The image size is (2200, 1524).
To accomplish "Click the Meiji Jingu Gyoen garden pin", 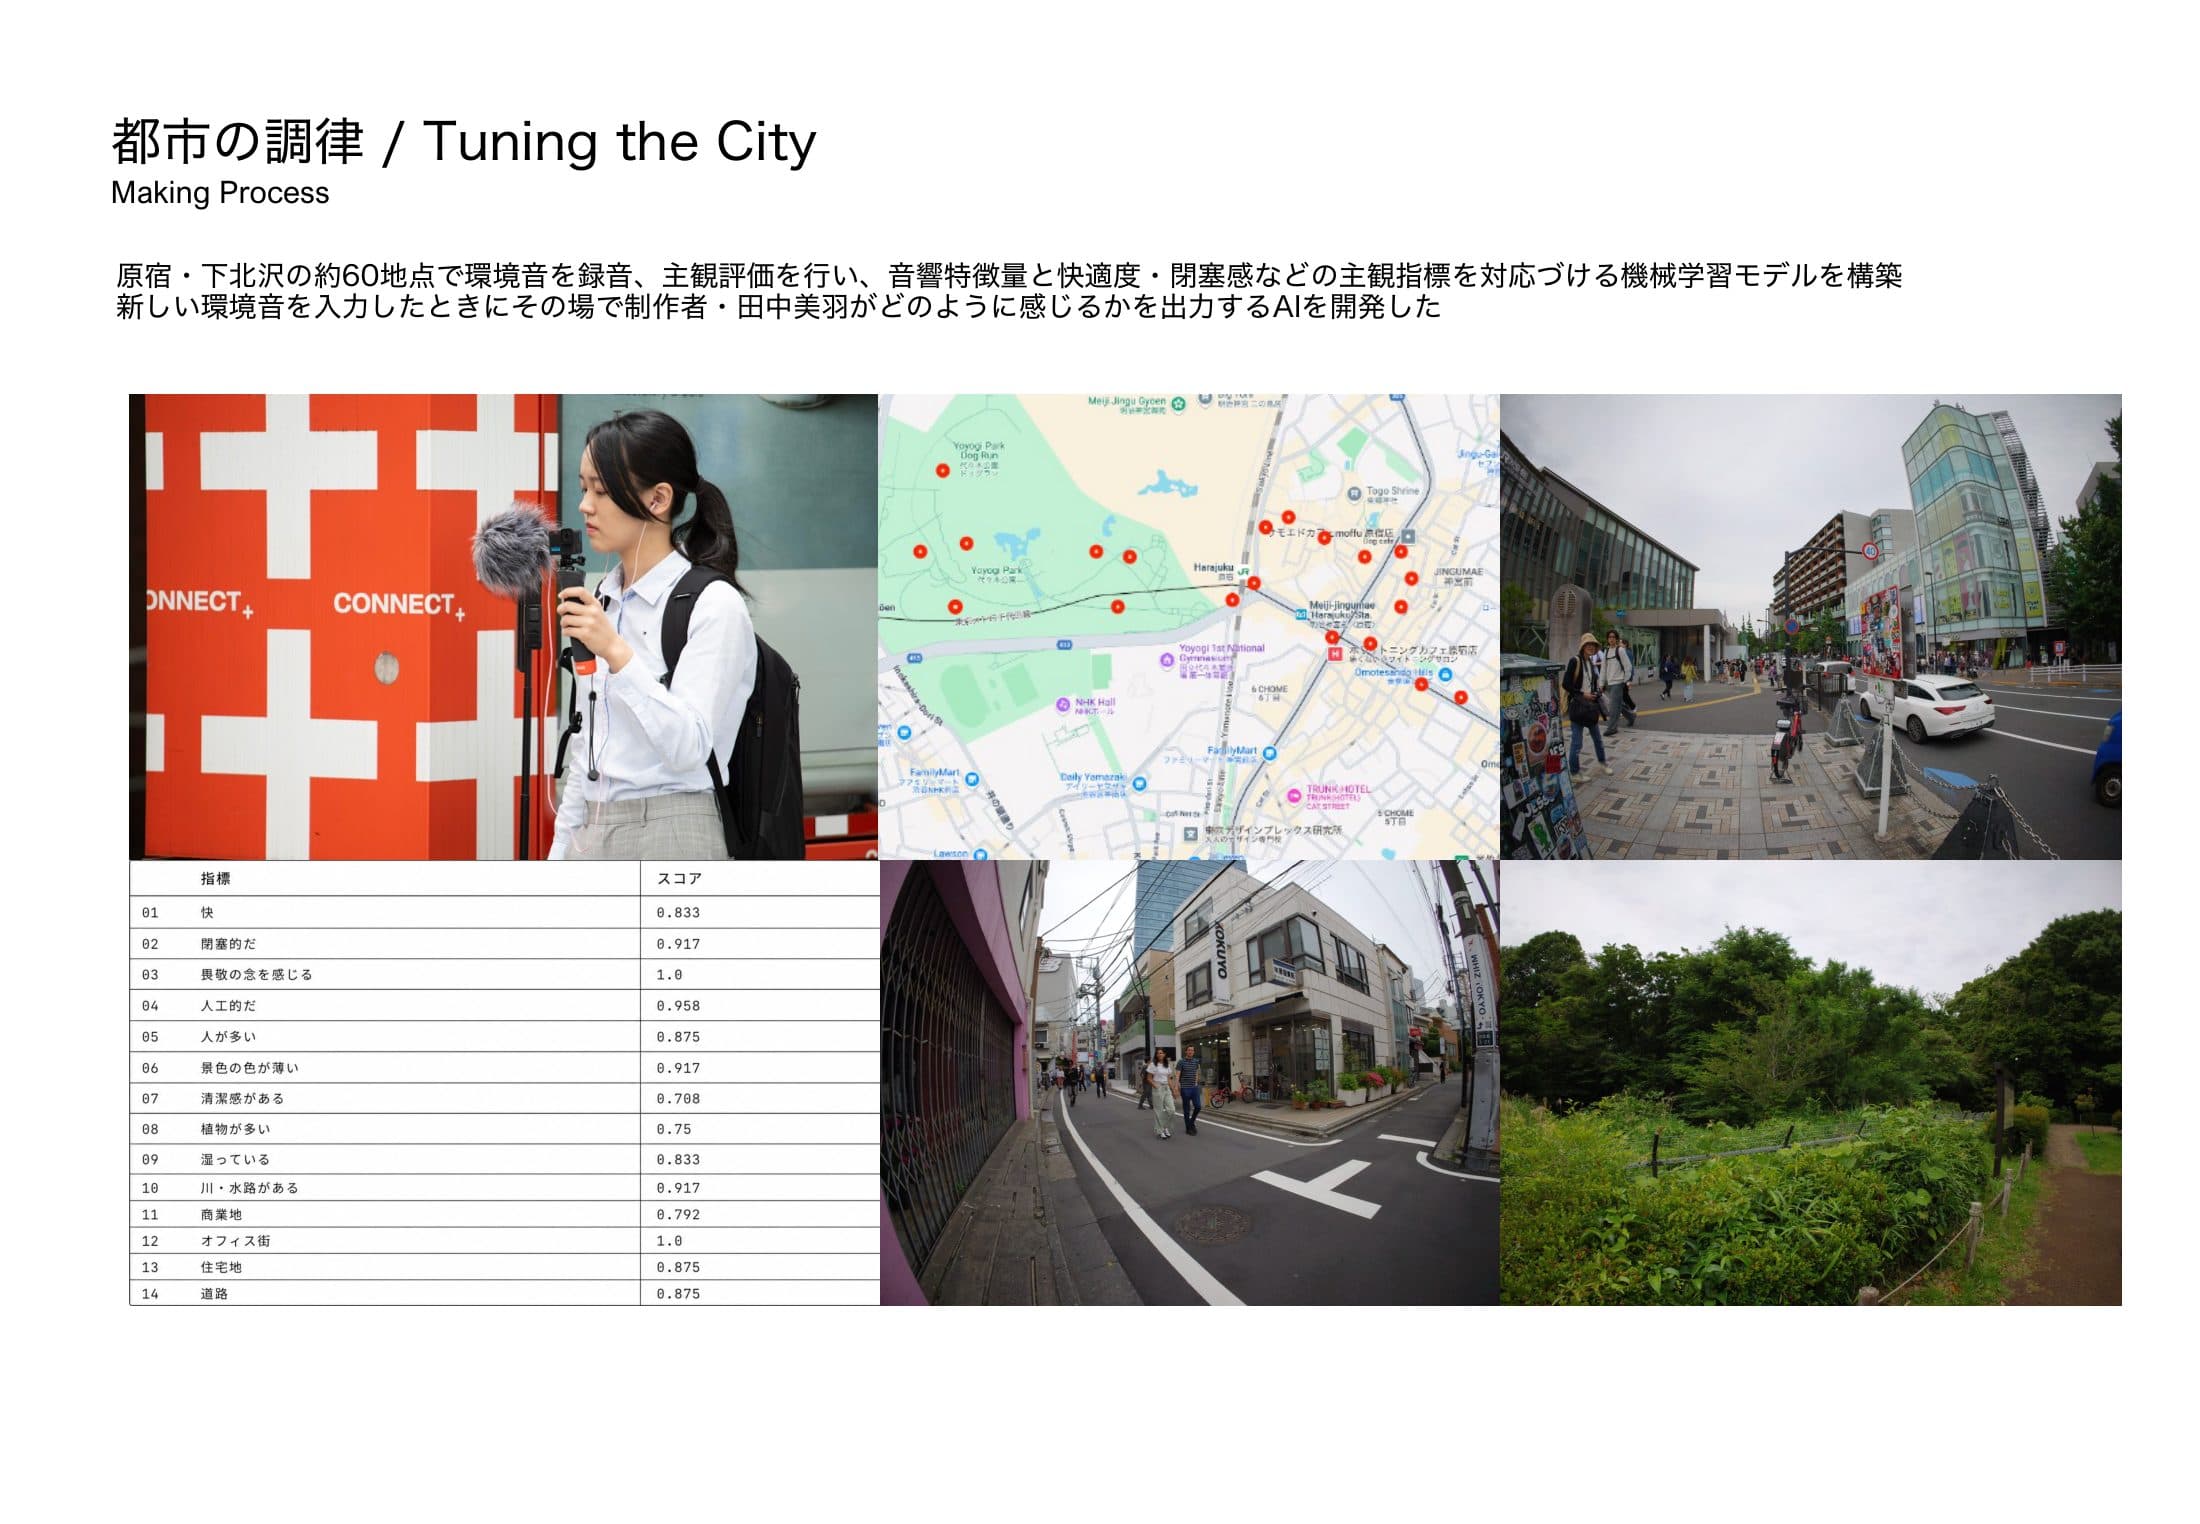I will point(1179,403).
